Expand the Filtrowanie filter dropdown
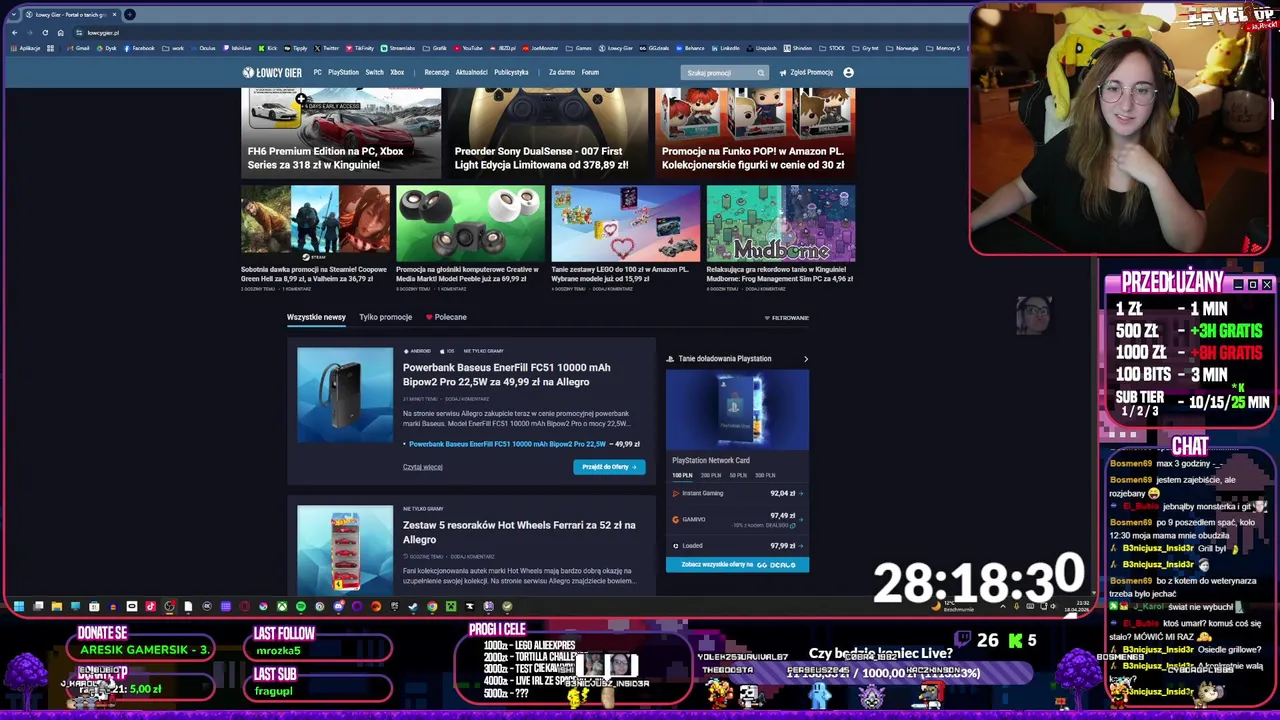This screenshot has width=1280, height=720. pyautogui.click(x=787, y=318)
